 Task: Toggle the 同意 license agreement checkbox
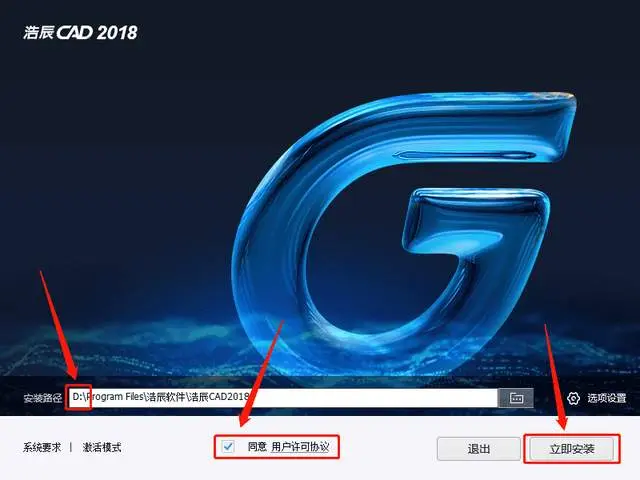[x=228, y=446]
